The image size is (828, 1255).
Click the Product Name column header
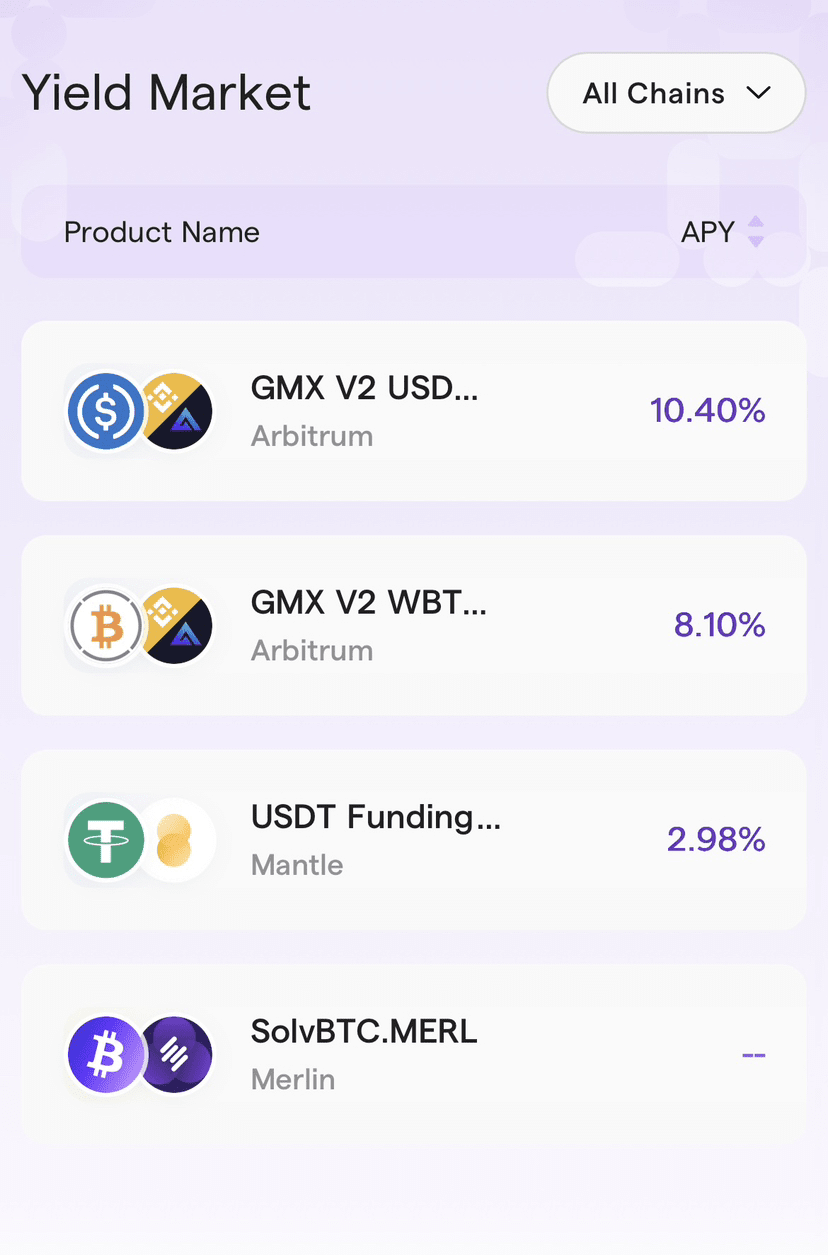(x=162, y=232)
